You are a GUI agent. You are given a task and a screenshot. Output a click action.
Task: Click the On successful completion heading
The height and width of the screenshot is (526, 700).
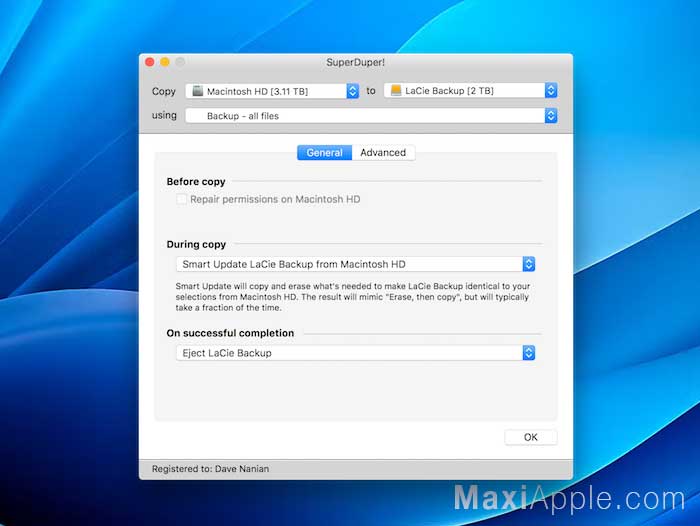(x=230, y=333)
